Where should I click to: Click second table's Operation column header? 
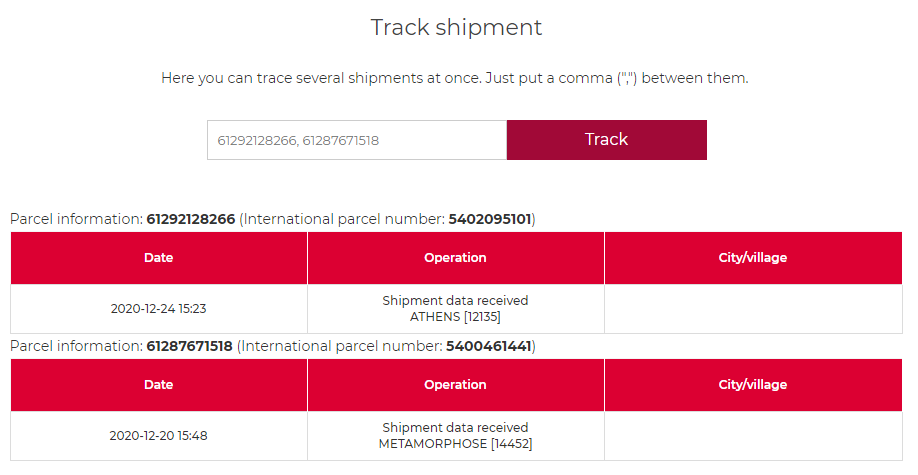455,385
